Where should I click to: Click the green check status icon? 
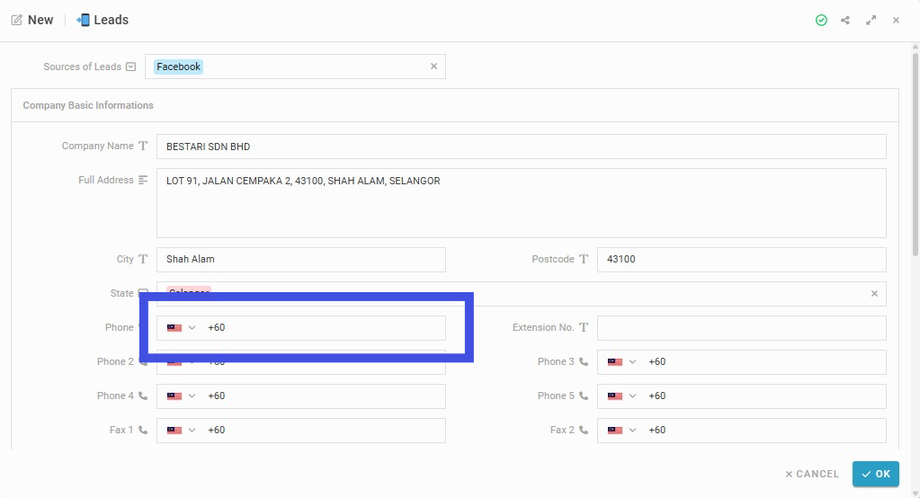click(x=821, y=20)
